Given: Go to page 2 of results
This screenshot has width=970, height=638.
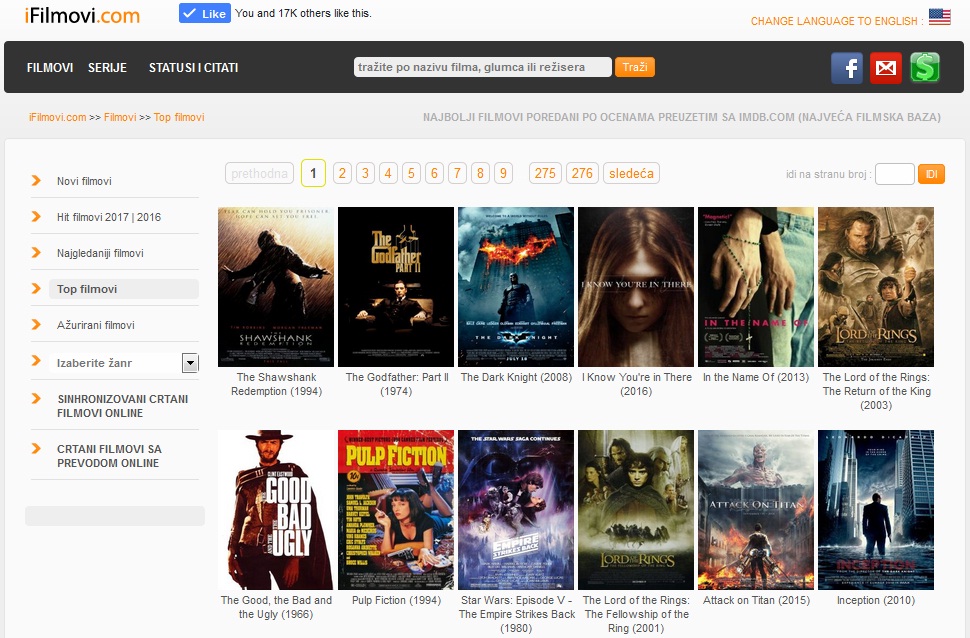Looking at the screenshot, I should click(342, 173).
